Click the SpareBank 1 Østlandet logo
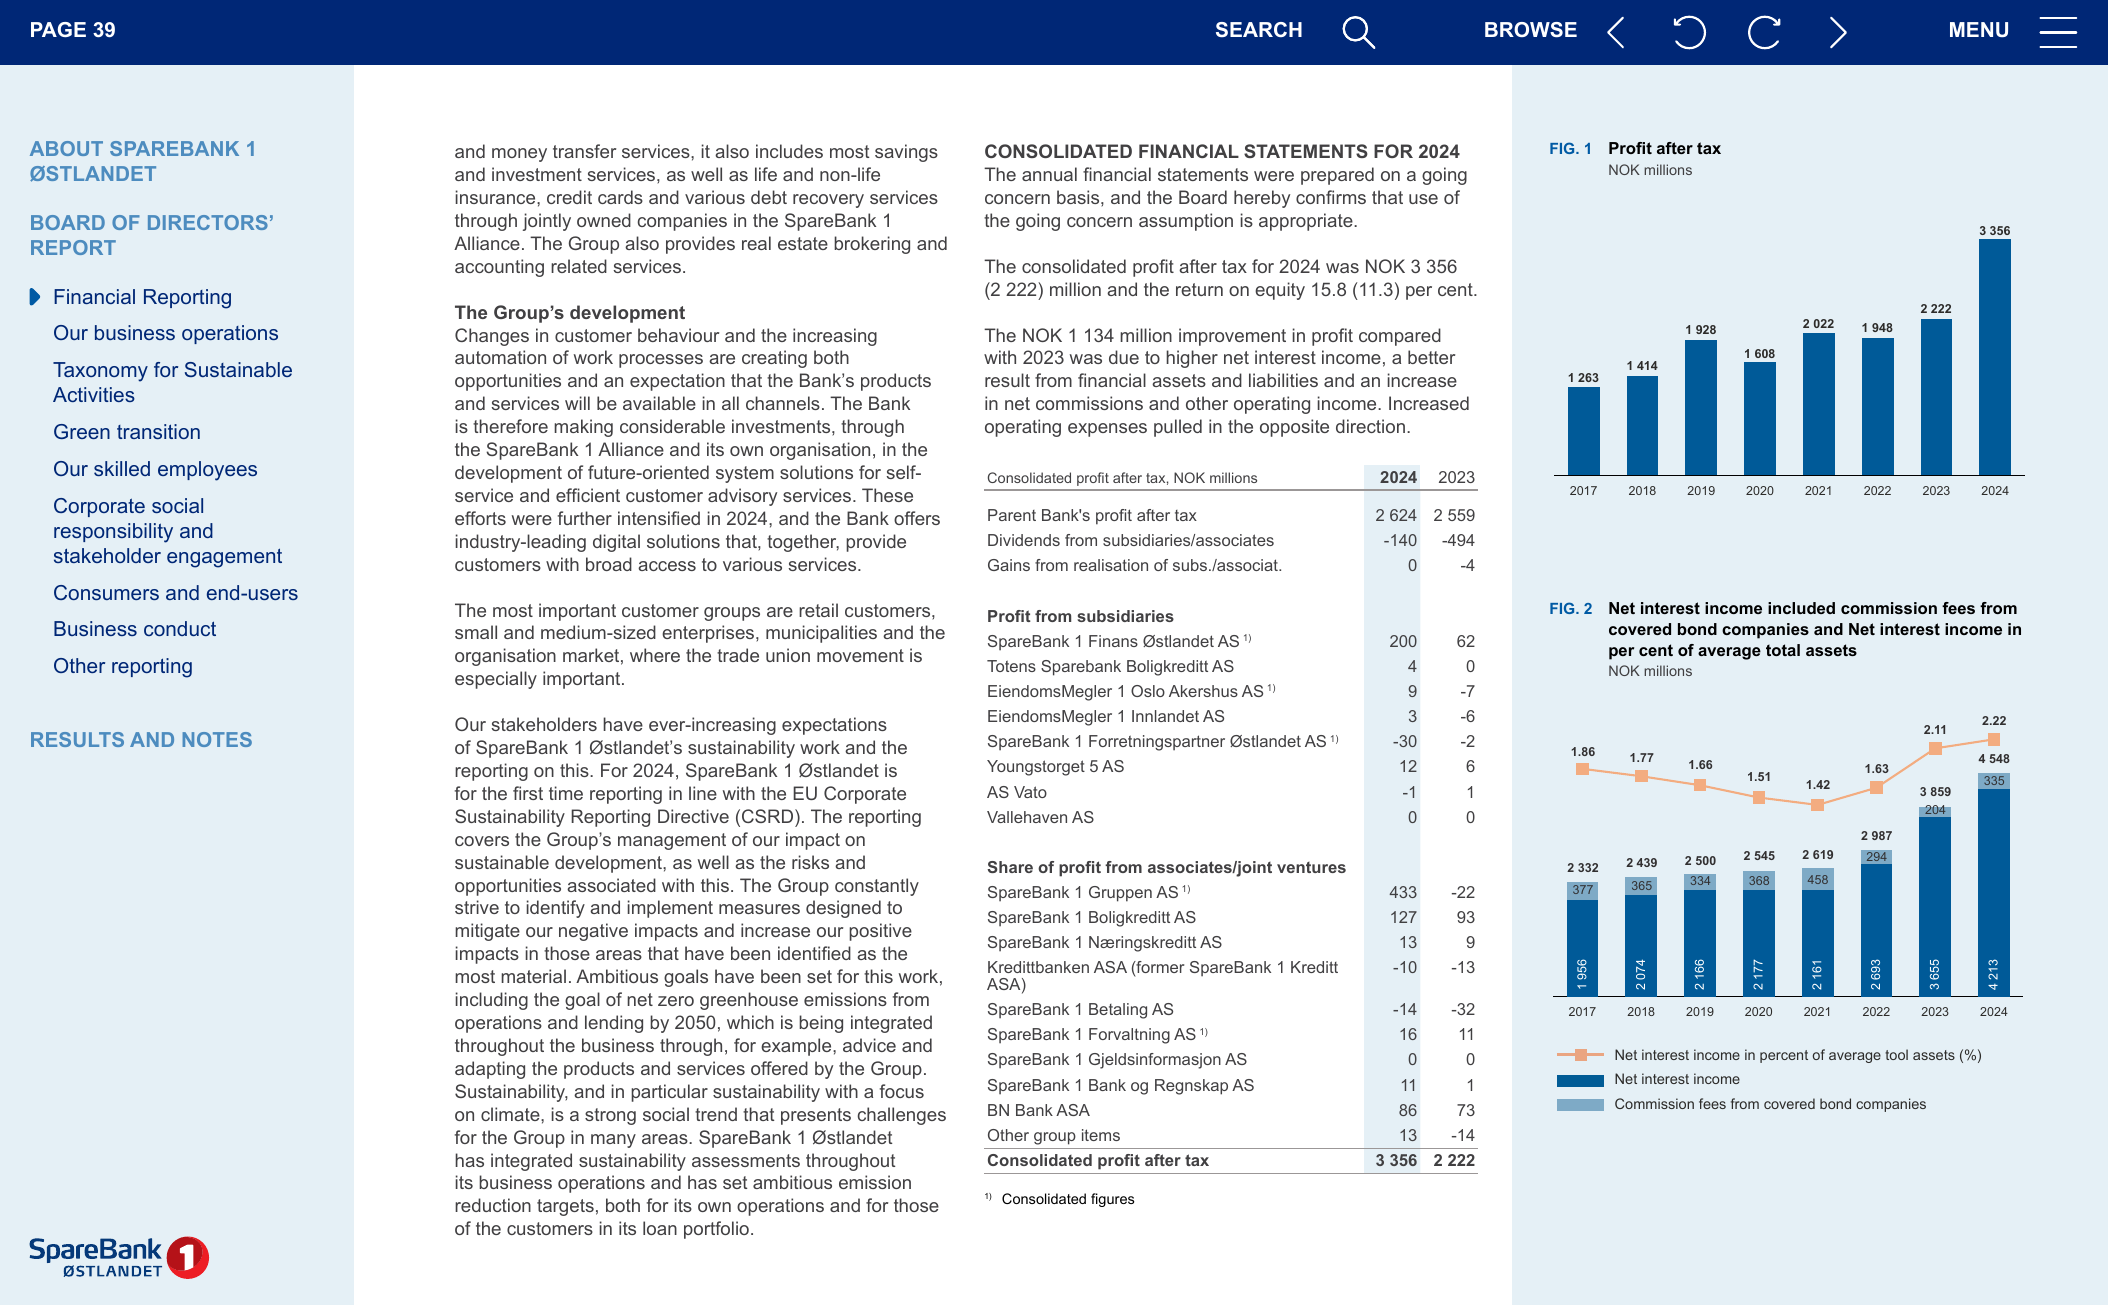This screenshot has height=1306, width=2109. click(x=119, y=1257)
